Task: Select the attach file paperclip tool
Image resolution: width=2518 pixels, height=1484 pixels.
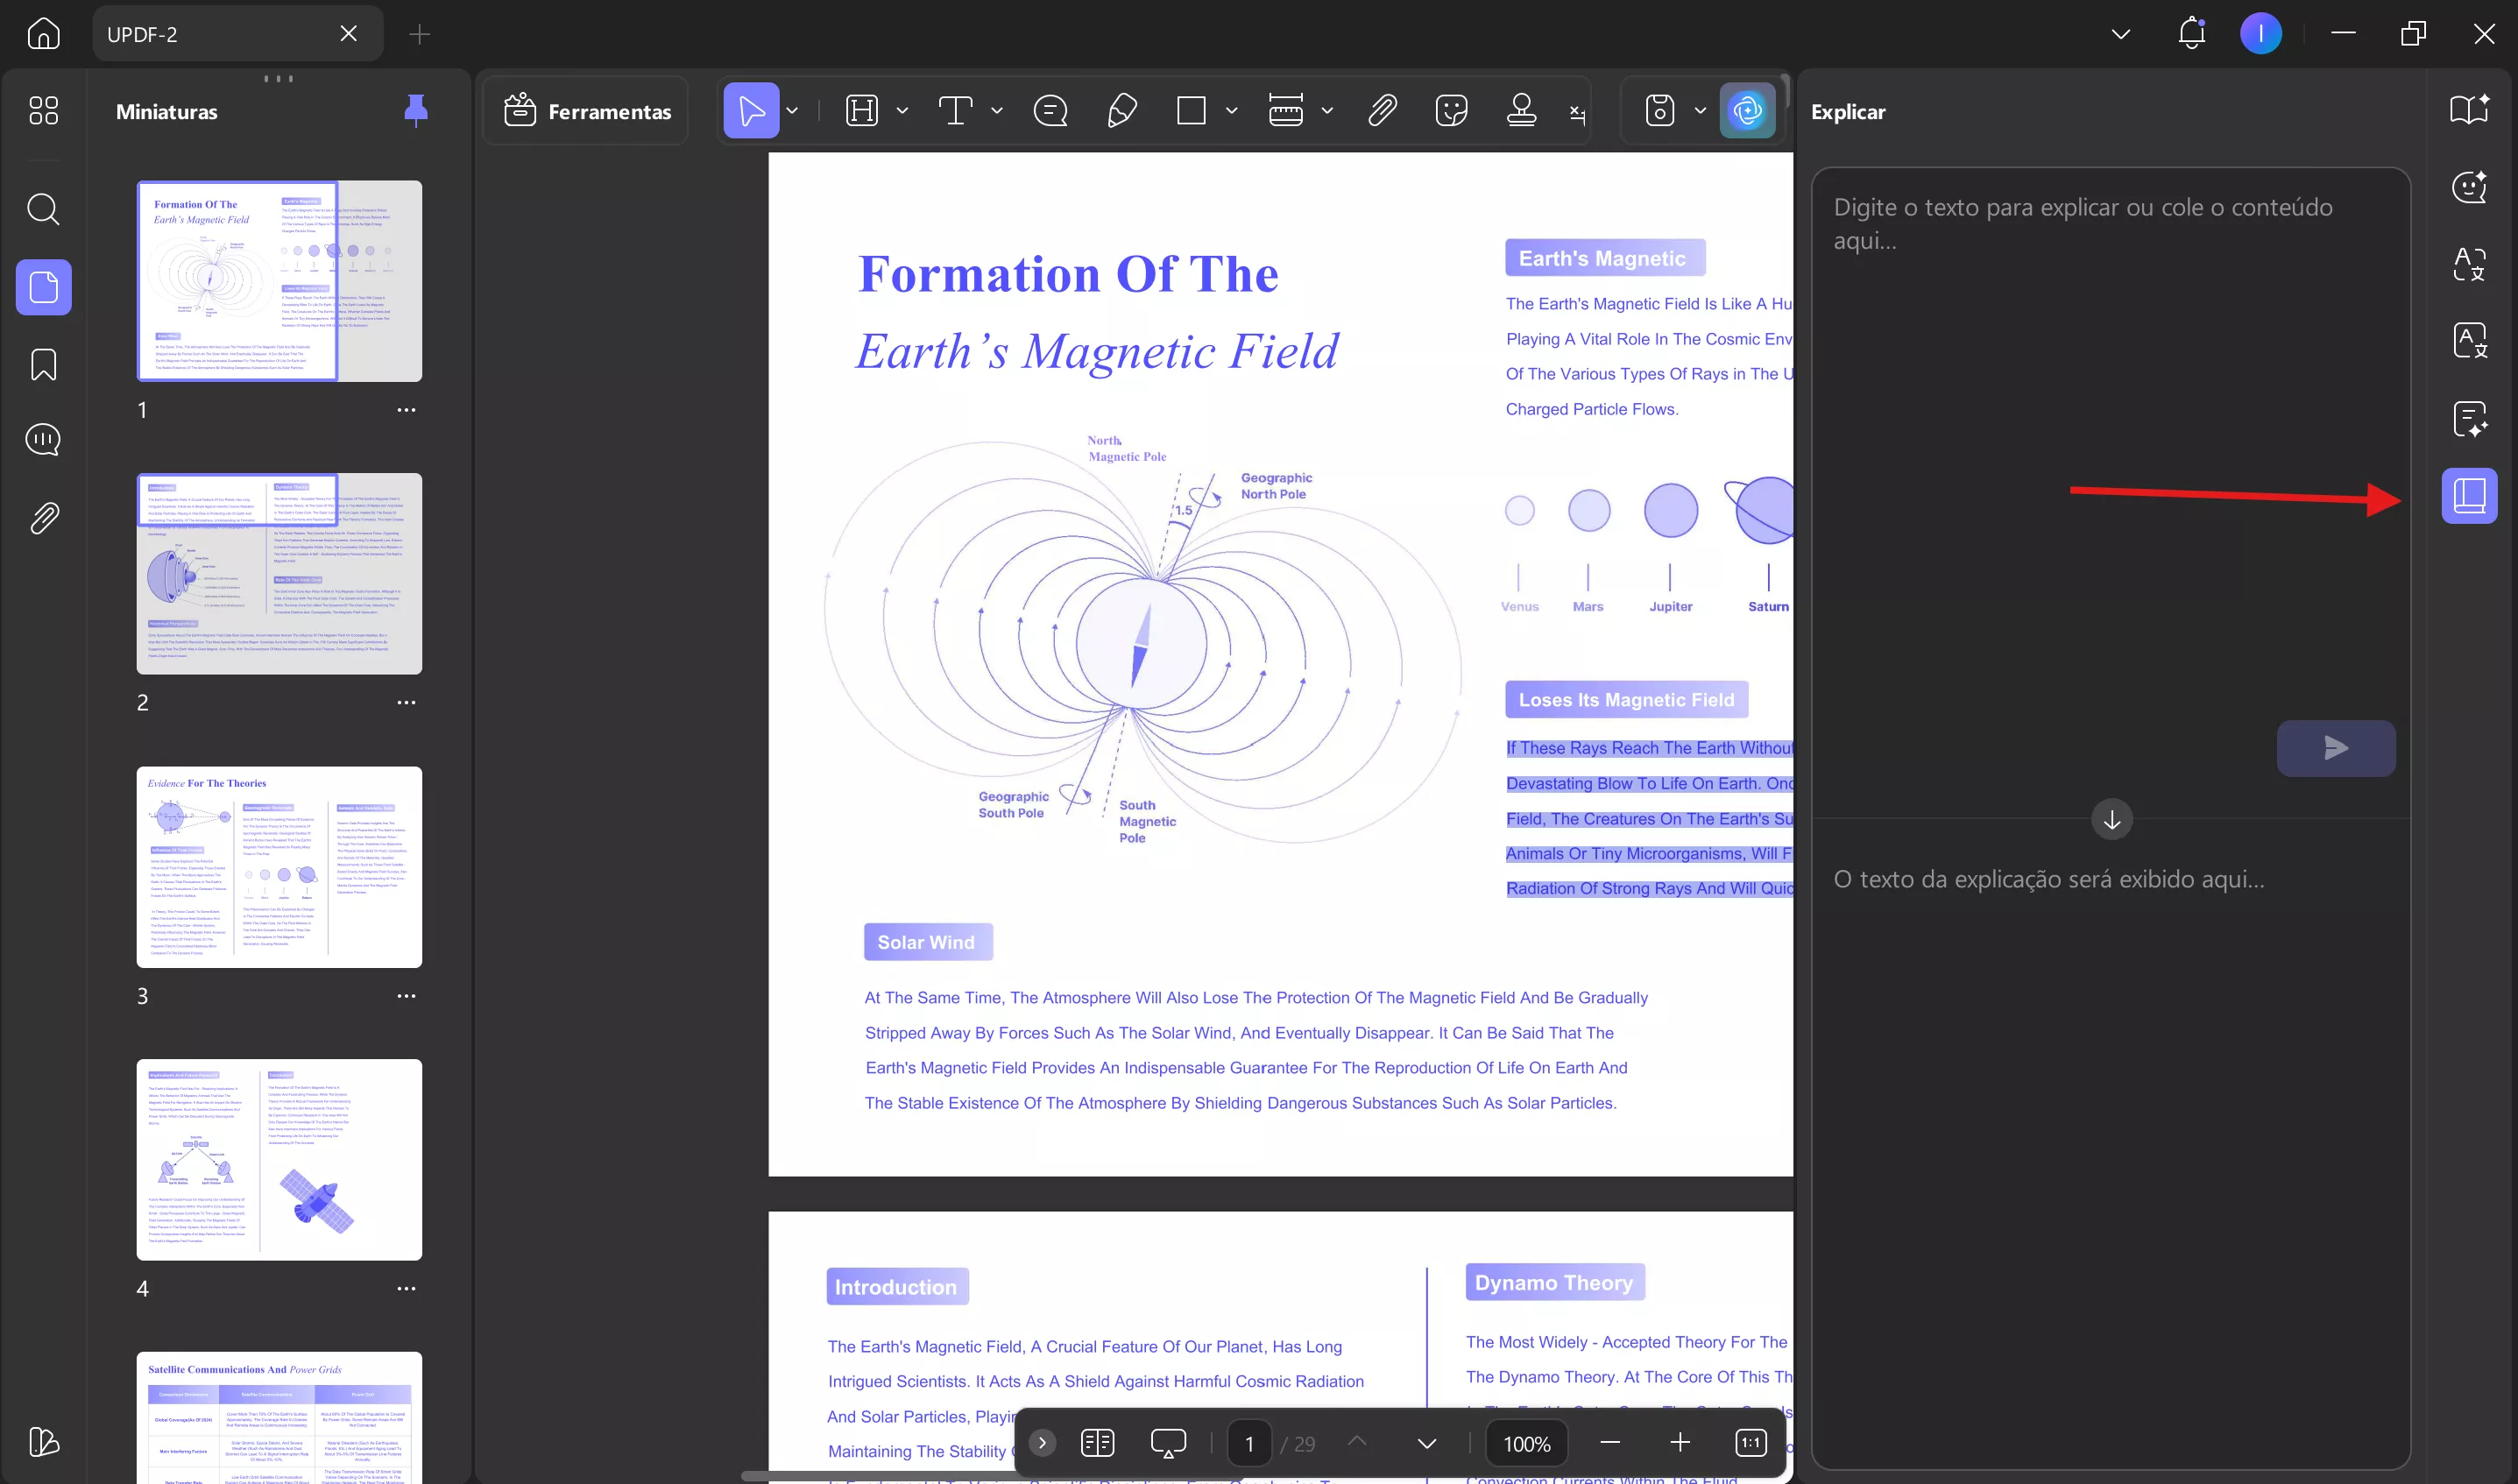Action: (1382, 110)
